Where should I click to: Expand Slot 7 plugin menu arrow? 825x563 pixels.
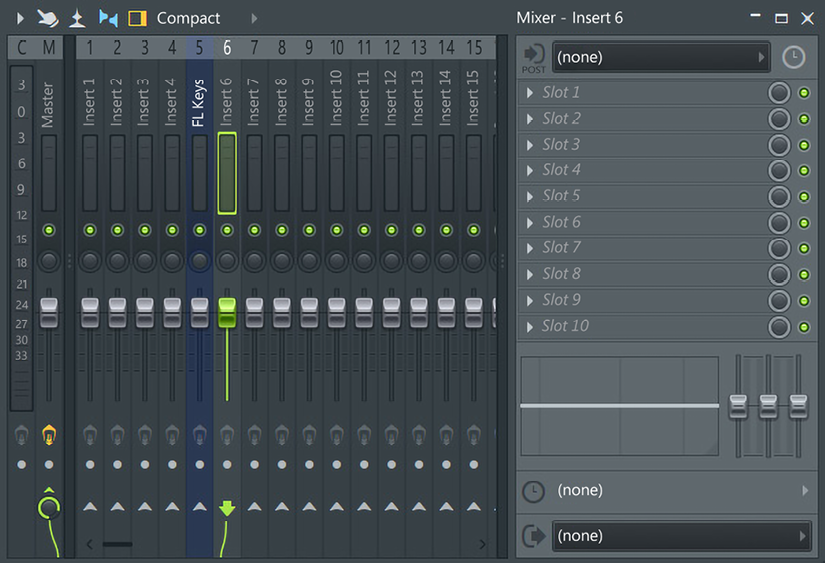[x=530, y=248]
